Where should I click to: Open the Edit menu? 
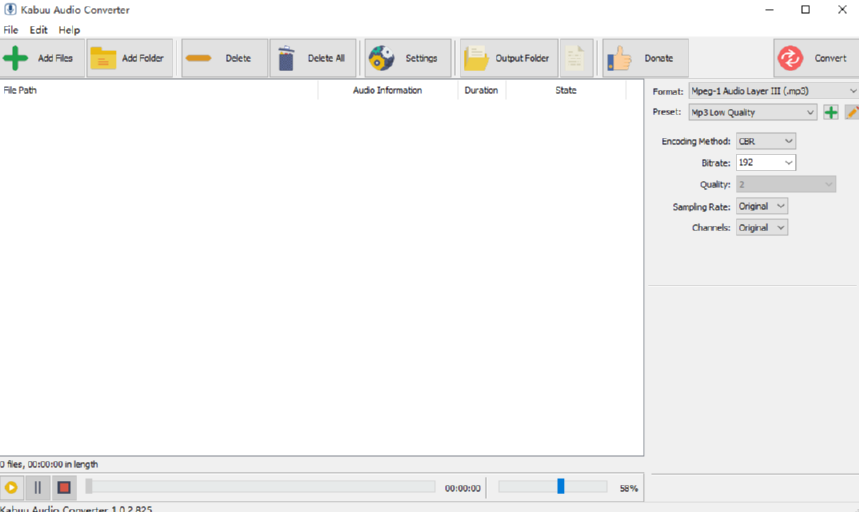(x=38, y=30)
